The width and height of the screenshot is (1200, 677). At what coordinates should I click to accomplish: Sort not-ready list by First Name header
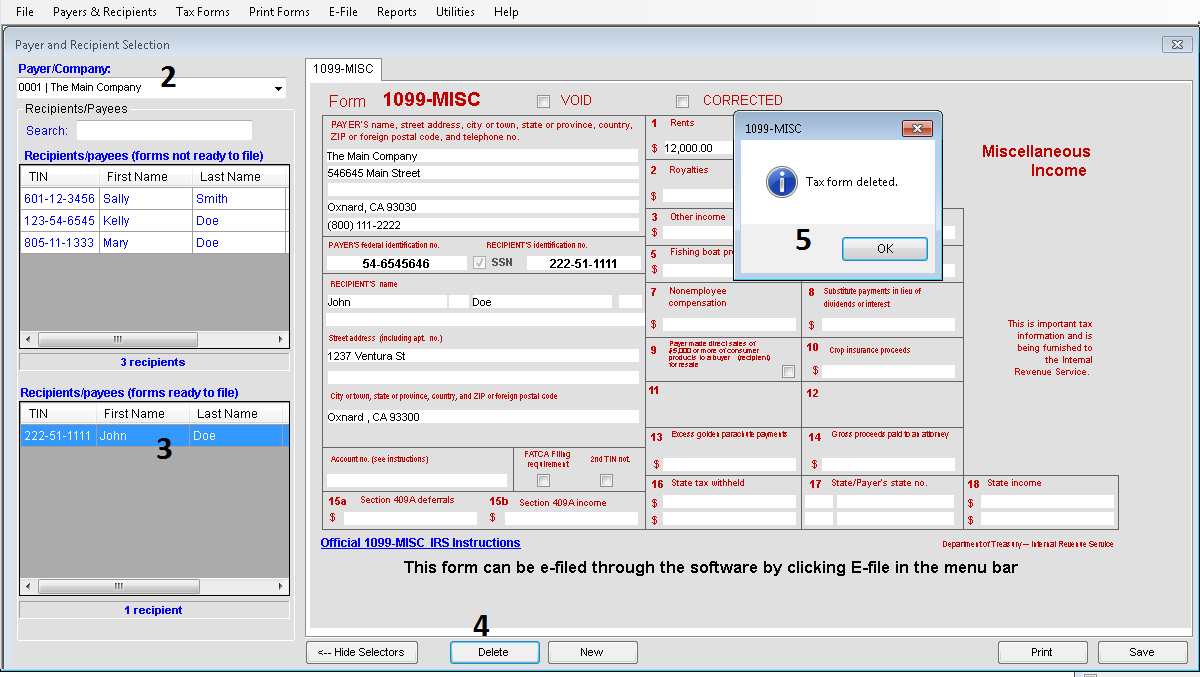click(x=145, y=177)
